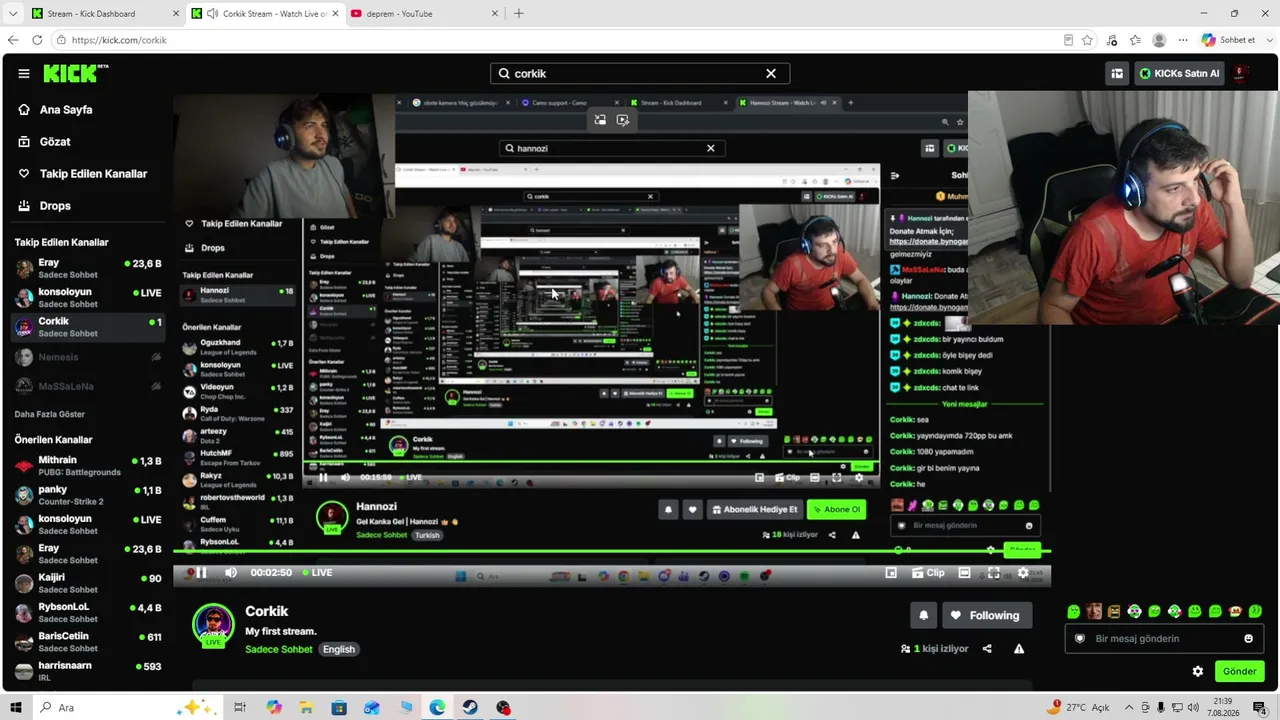The width and height of the screenshot is (1280, 720).
Task: Toggle Following button for Corkik
Action: [985, 615]
